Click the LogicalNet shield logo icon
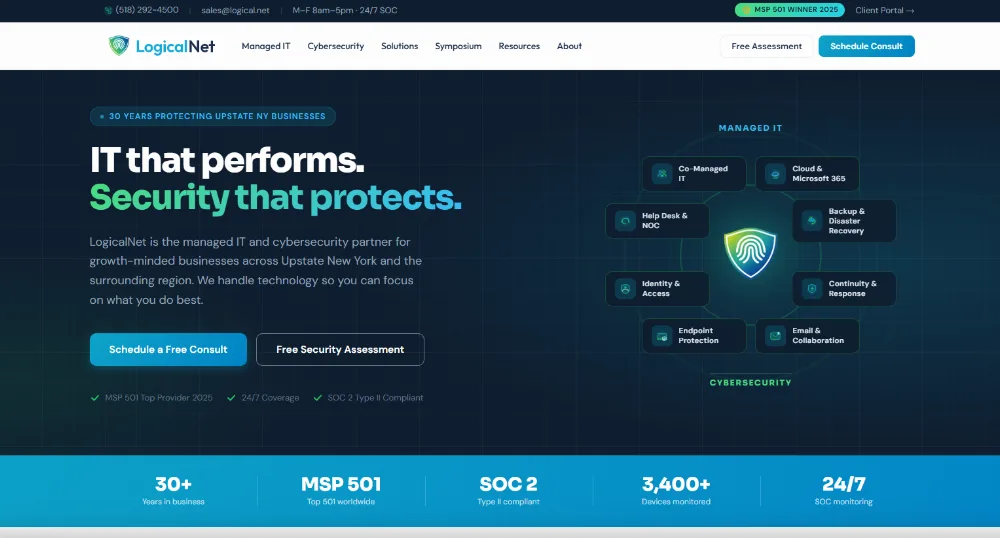 [x=119, y=45]
